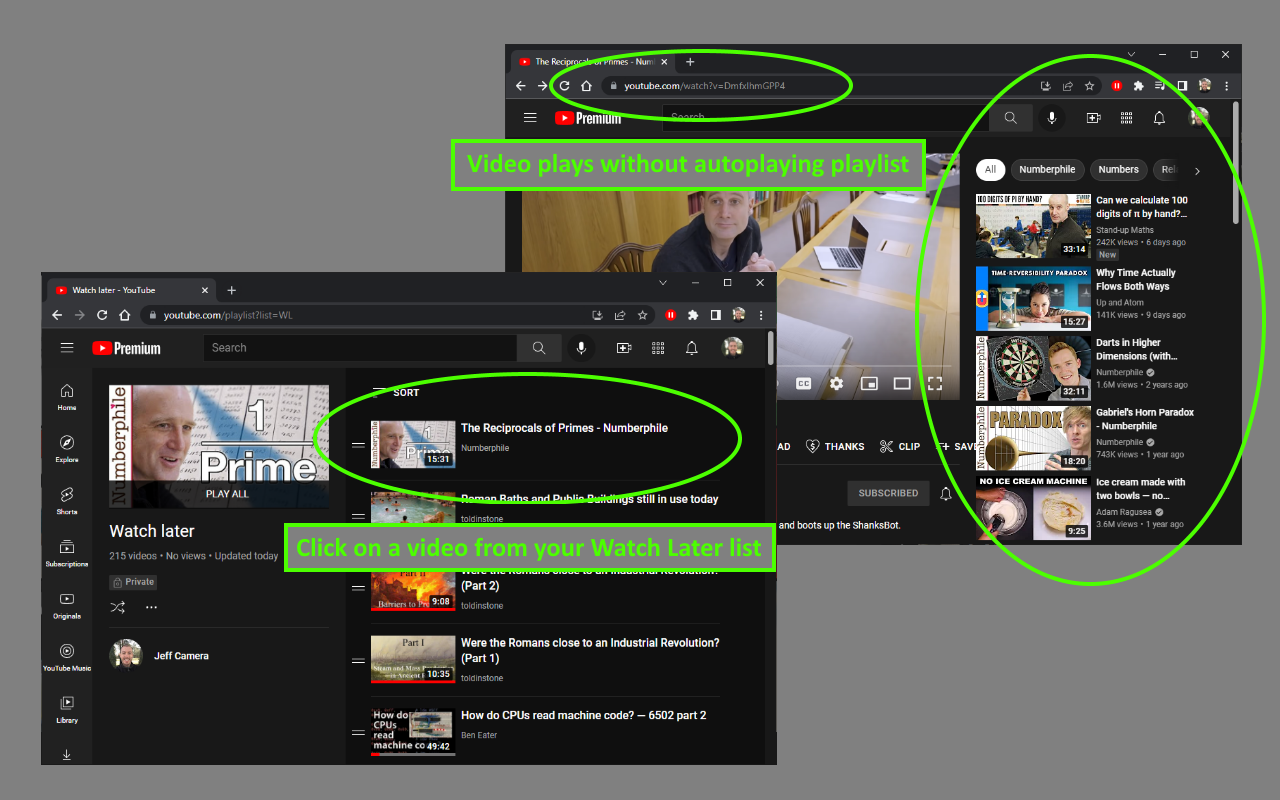The image size is (1280, 800).
Task: Open YouTube apps grid in Watch later window
Action: pos(658,348)
